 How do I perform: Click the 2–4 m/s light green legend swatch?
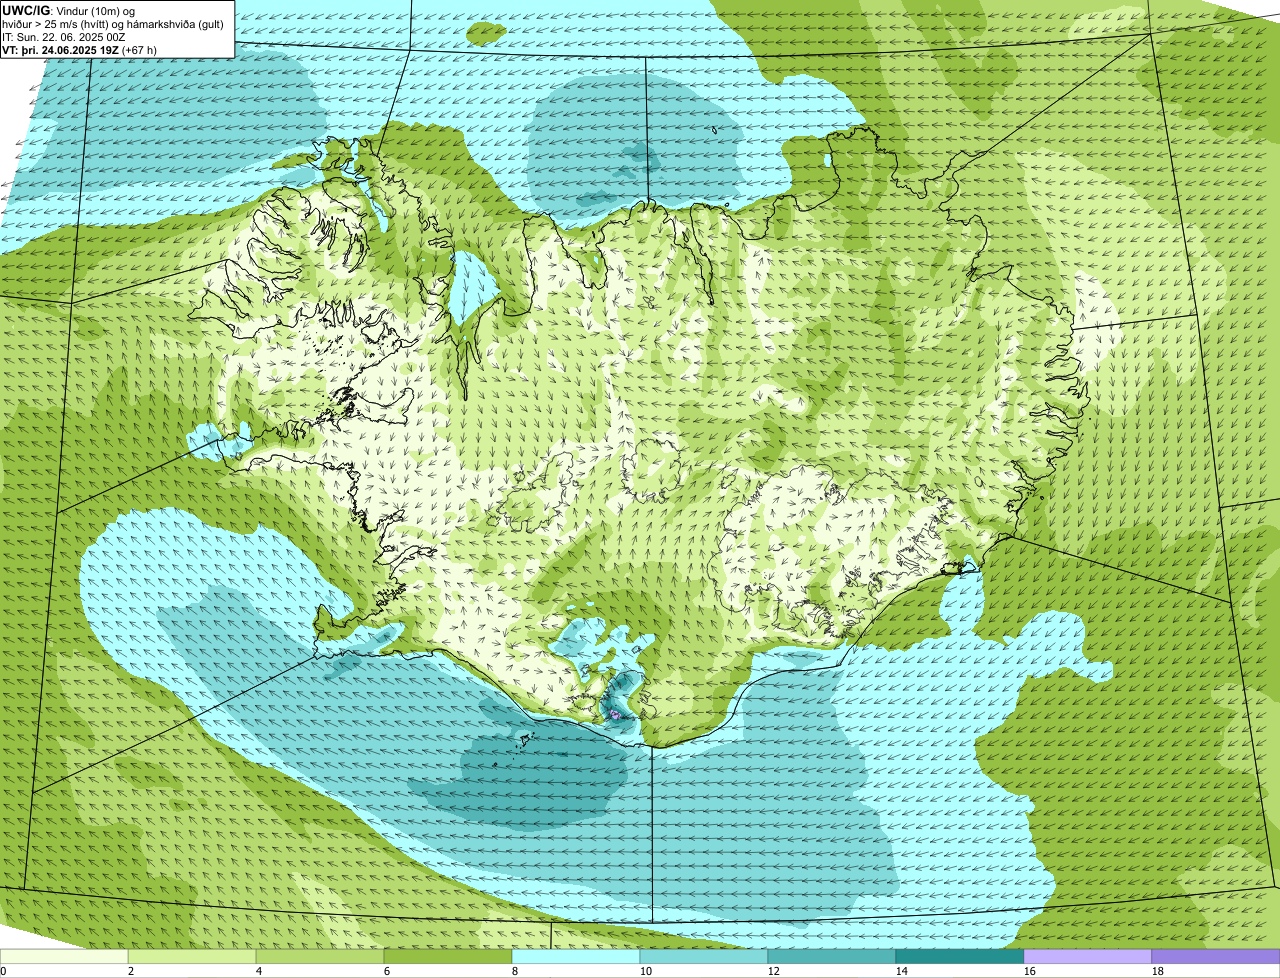192,957
